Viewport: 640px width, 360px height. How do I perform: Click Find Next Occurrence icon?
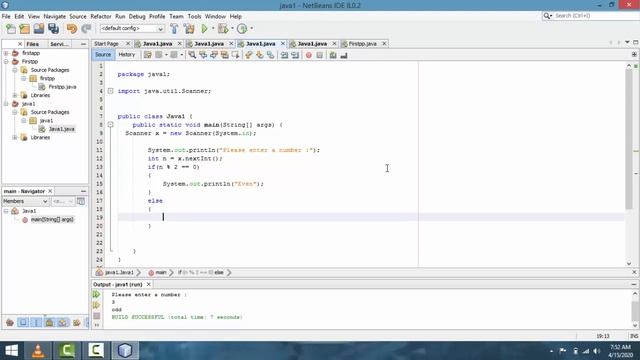tap(214, 55)
